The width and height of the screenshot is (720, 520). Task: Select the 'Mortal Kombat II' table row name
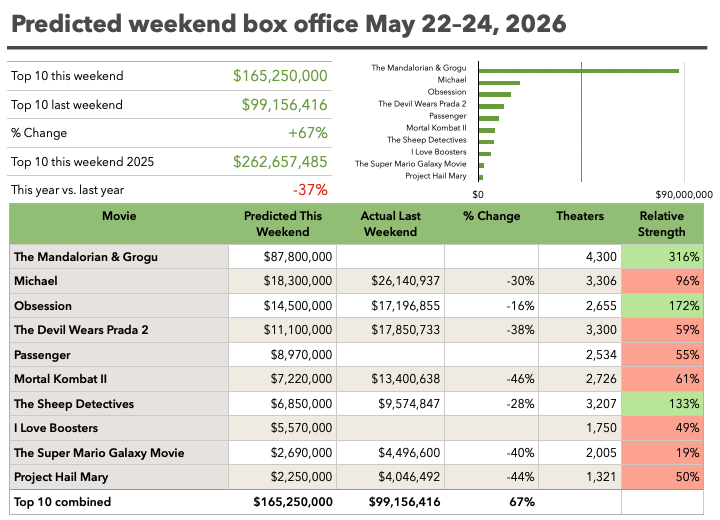coord(60,379)
